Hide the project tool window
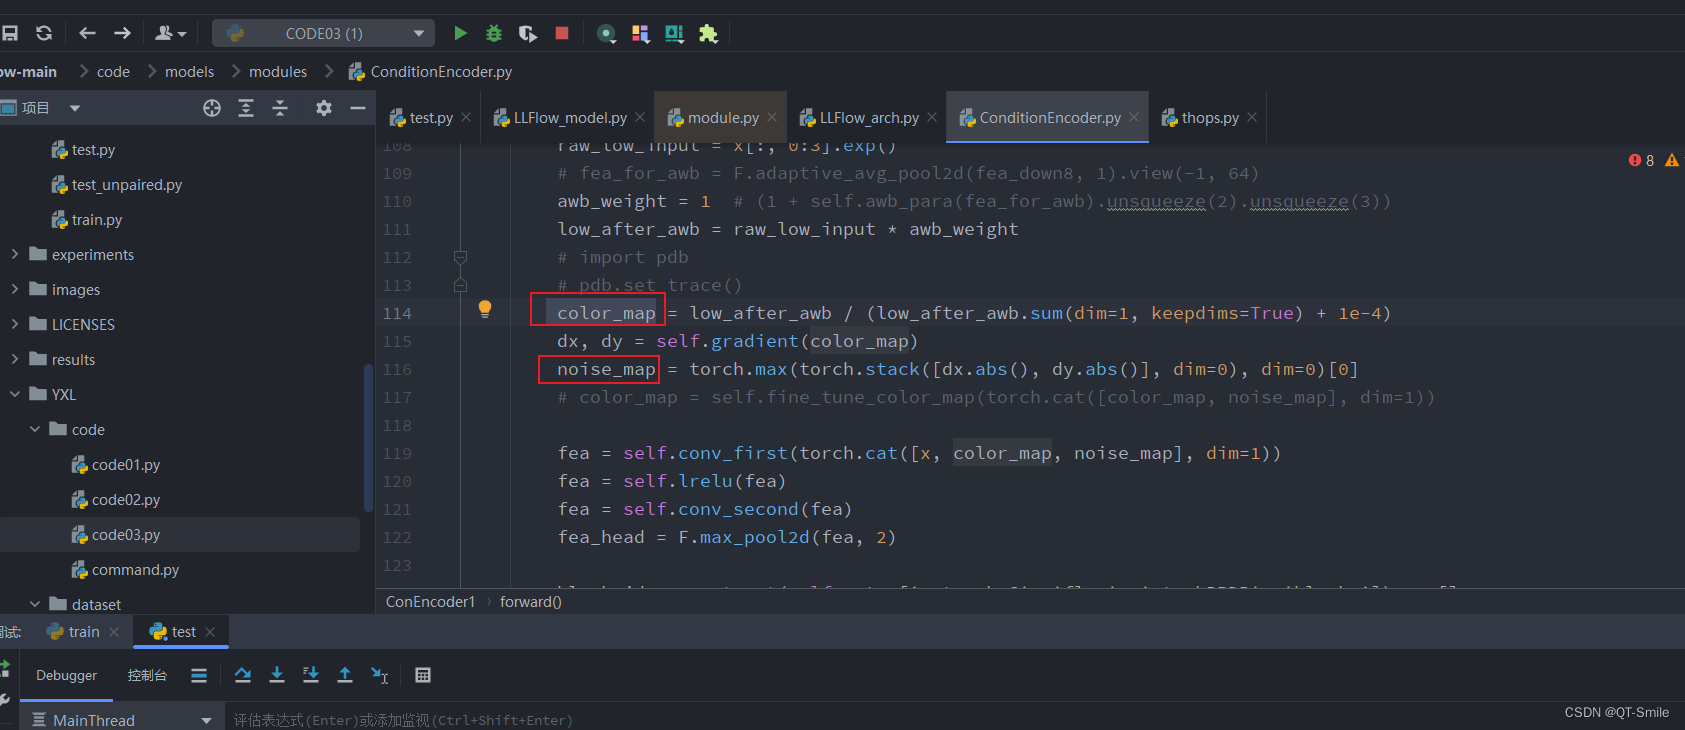This screenshot has height=730, width=1685. 358,108
